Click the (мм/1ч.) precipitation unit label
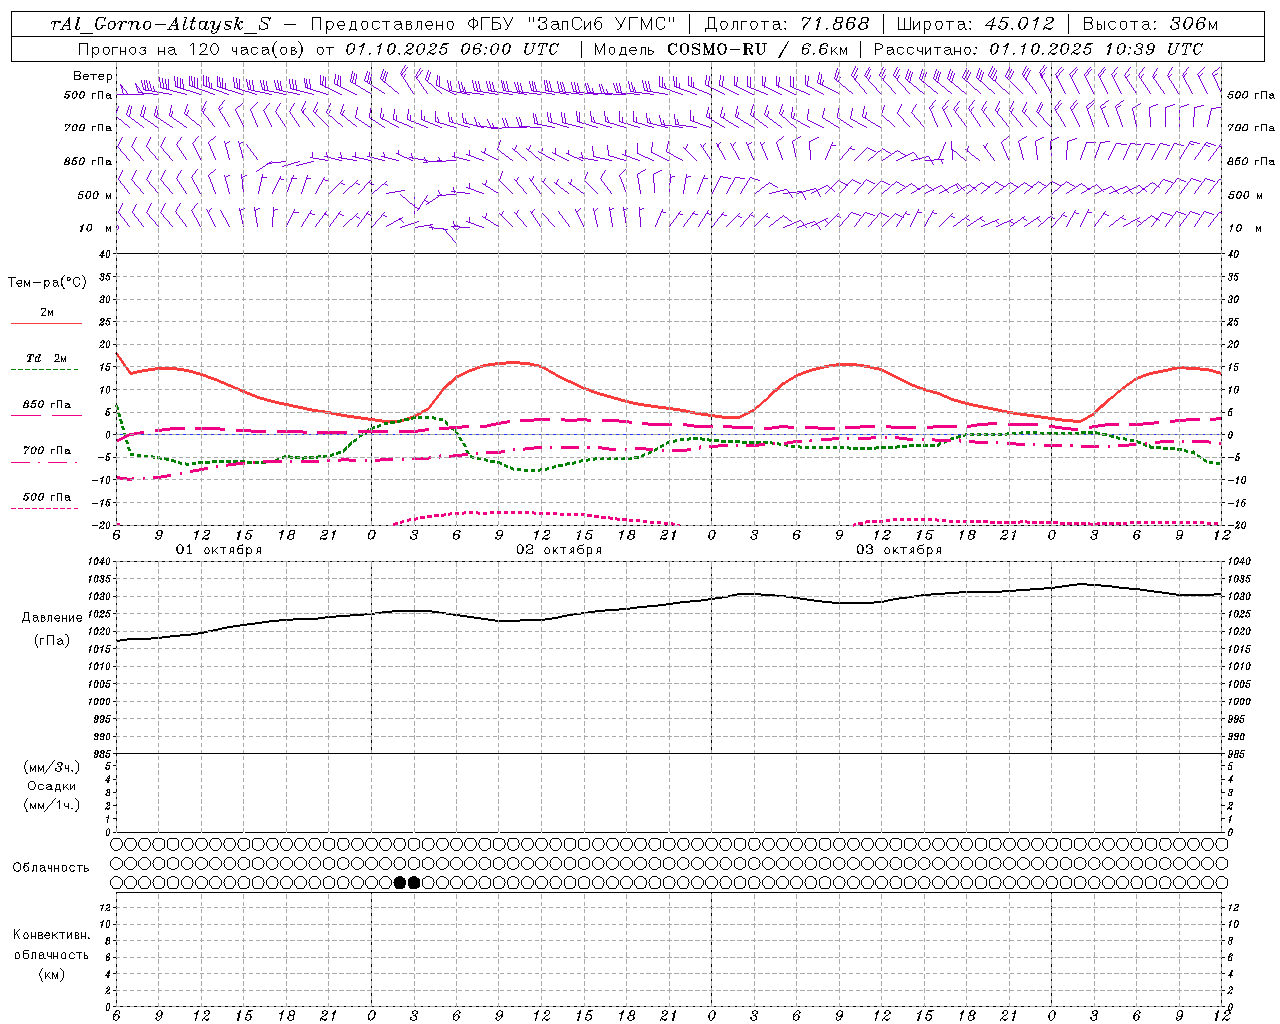Viewport: 1280px width, 1024px height. (x=52, y=805)
